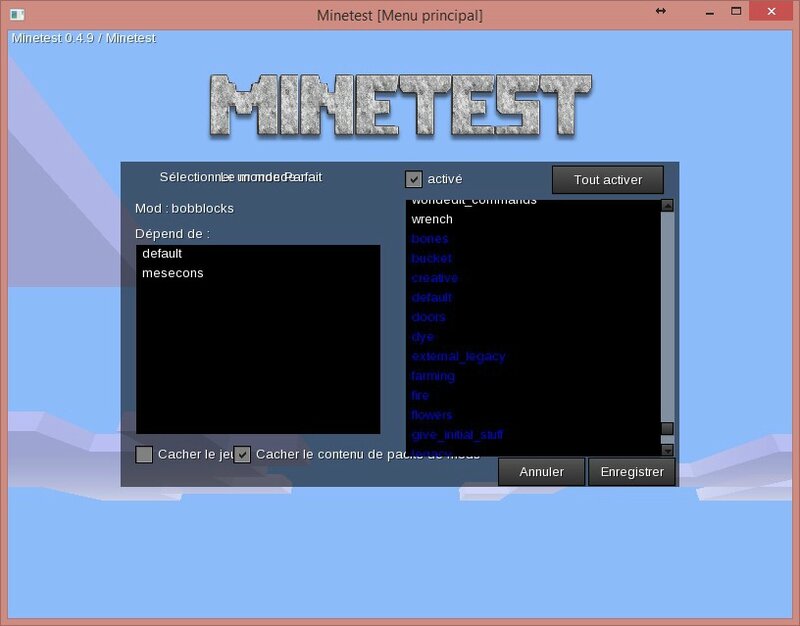Choose "creative" in the mod list

pyautogui.click(x=434, y=278)
